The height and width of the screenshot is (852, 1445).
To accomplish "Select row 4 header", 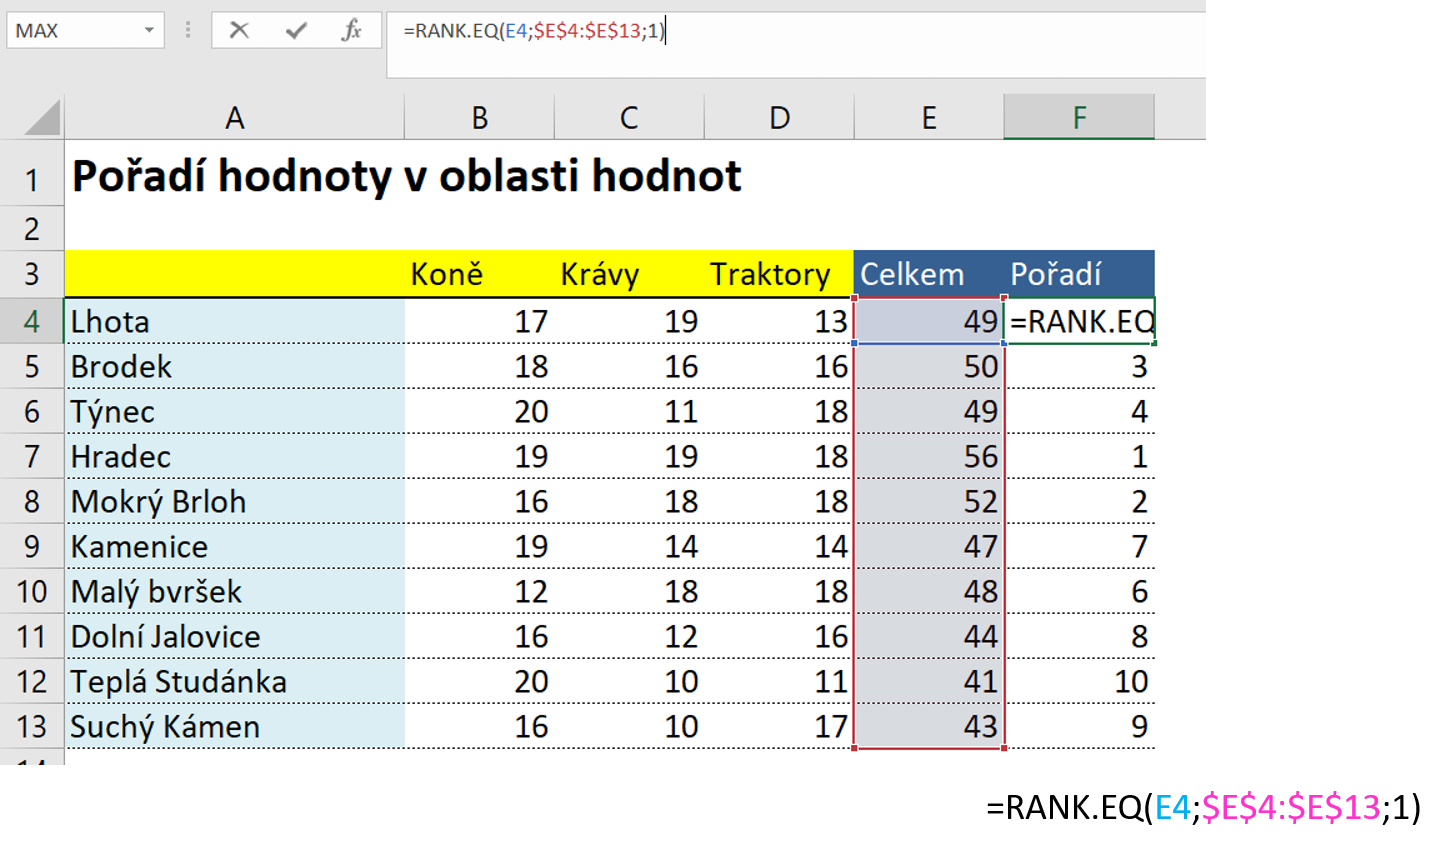I will [x=32, y=321].
